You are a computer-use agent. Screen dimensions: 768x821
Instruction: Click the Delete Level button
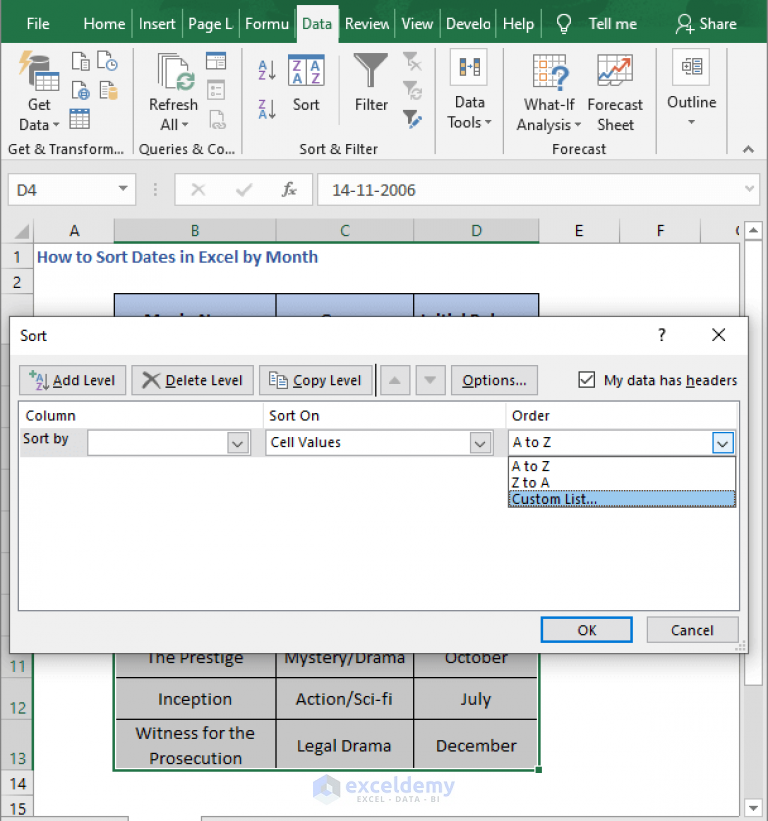pos(193,380)
